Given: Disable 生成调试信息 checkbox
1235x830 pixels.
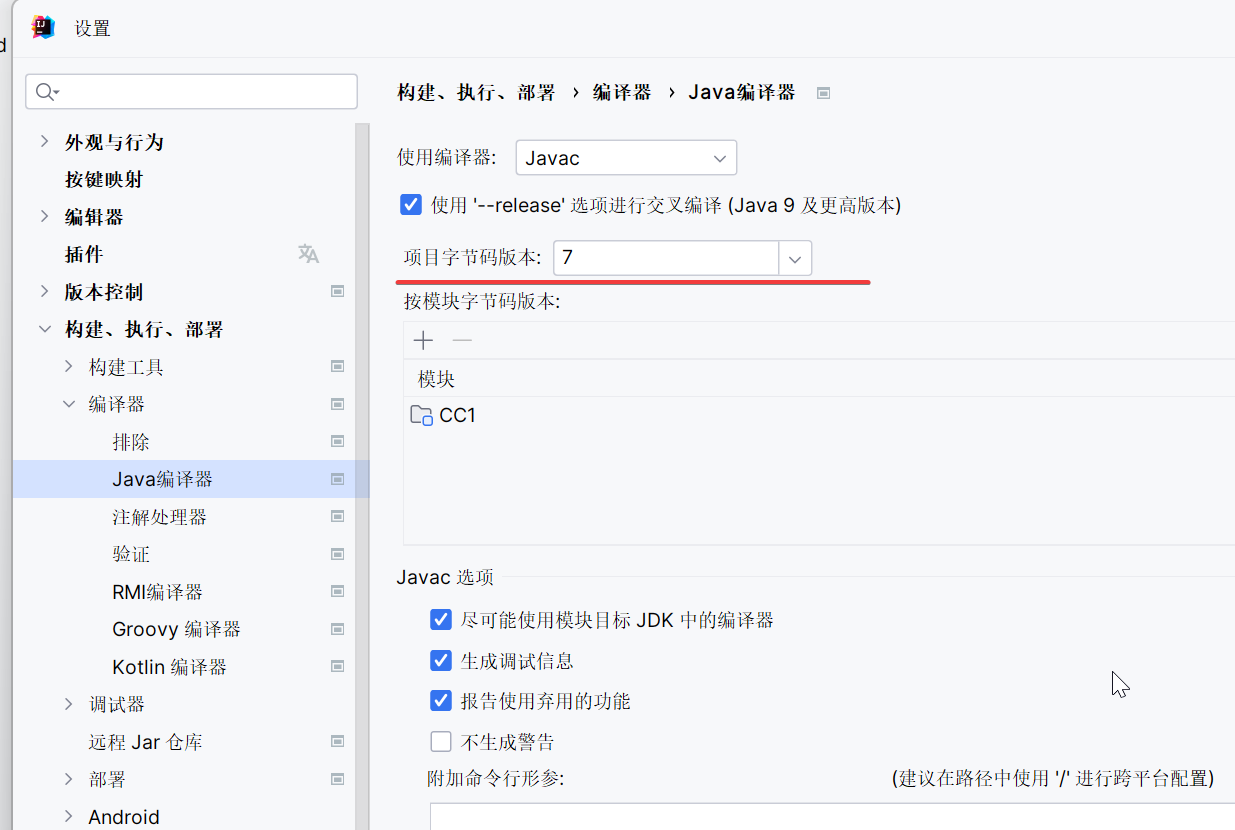Looking at the screenshot, I should click(441, 661).
